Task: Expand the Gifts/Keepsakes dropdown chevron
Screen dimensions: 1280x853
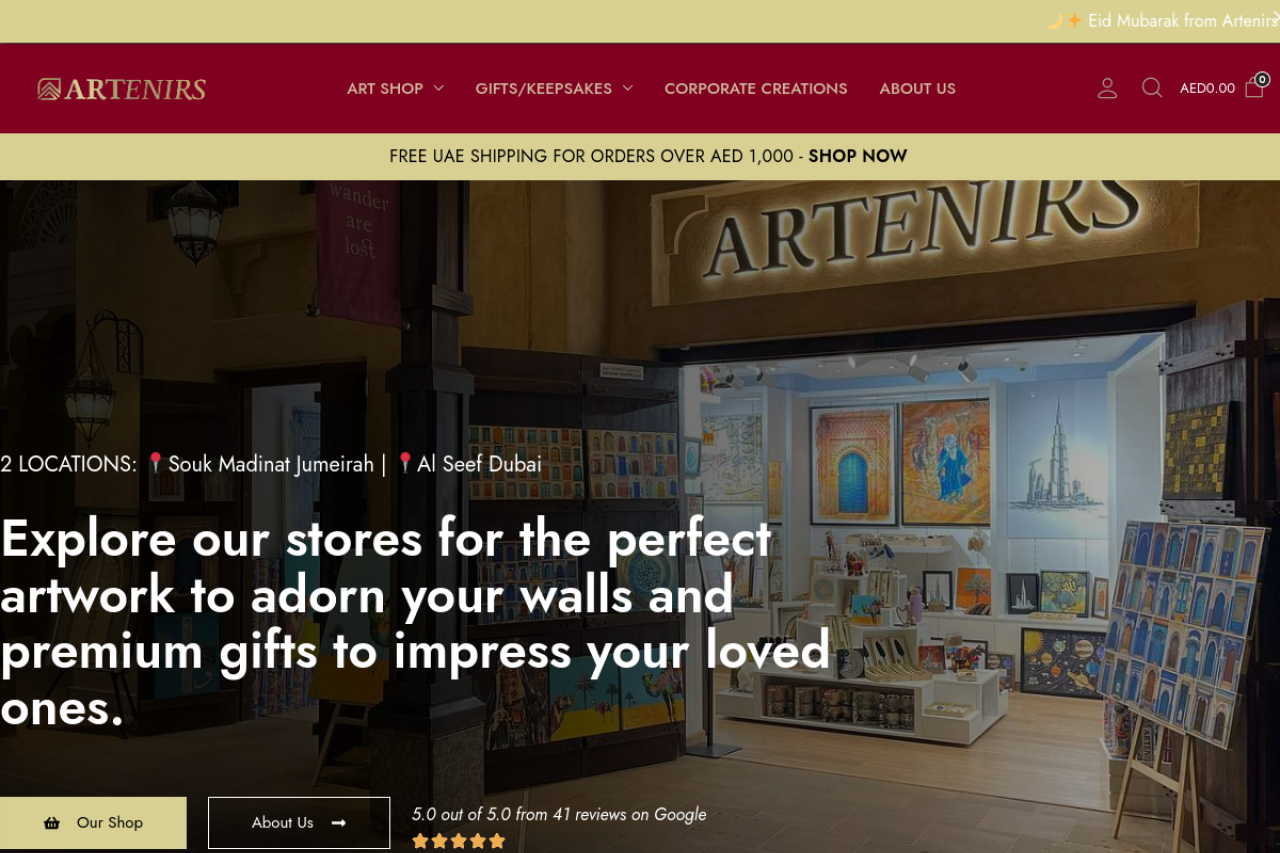Action: 627,89
